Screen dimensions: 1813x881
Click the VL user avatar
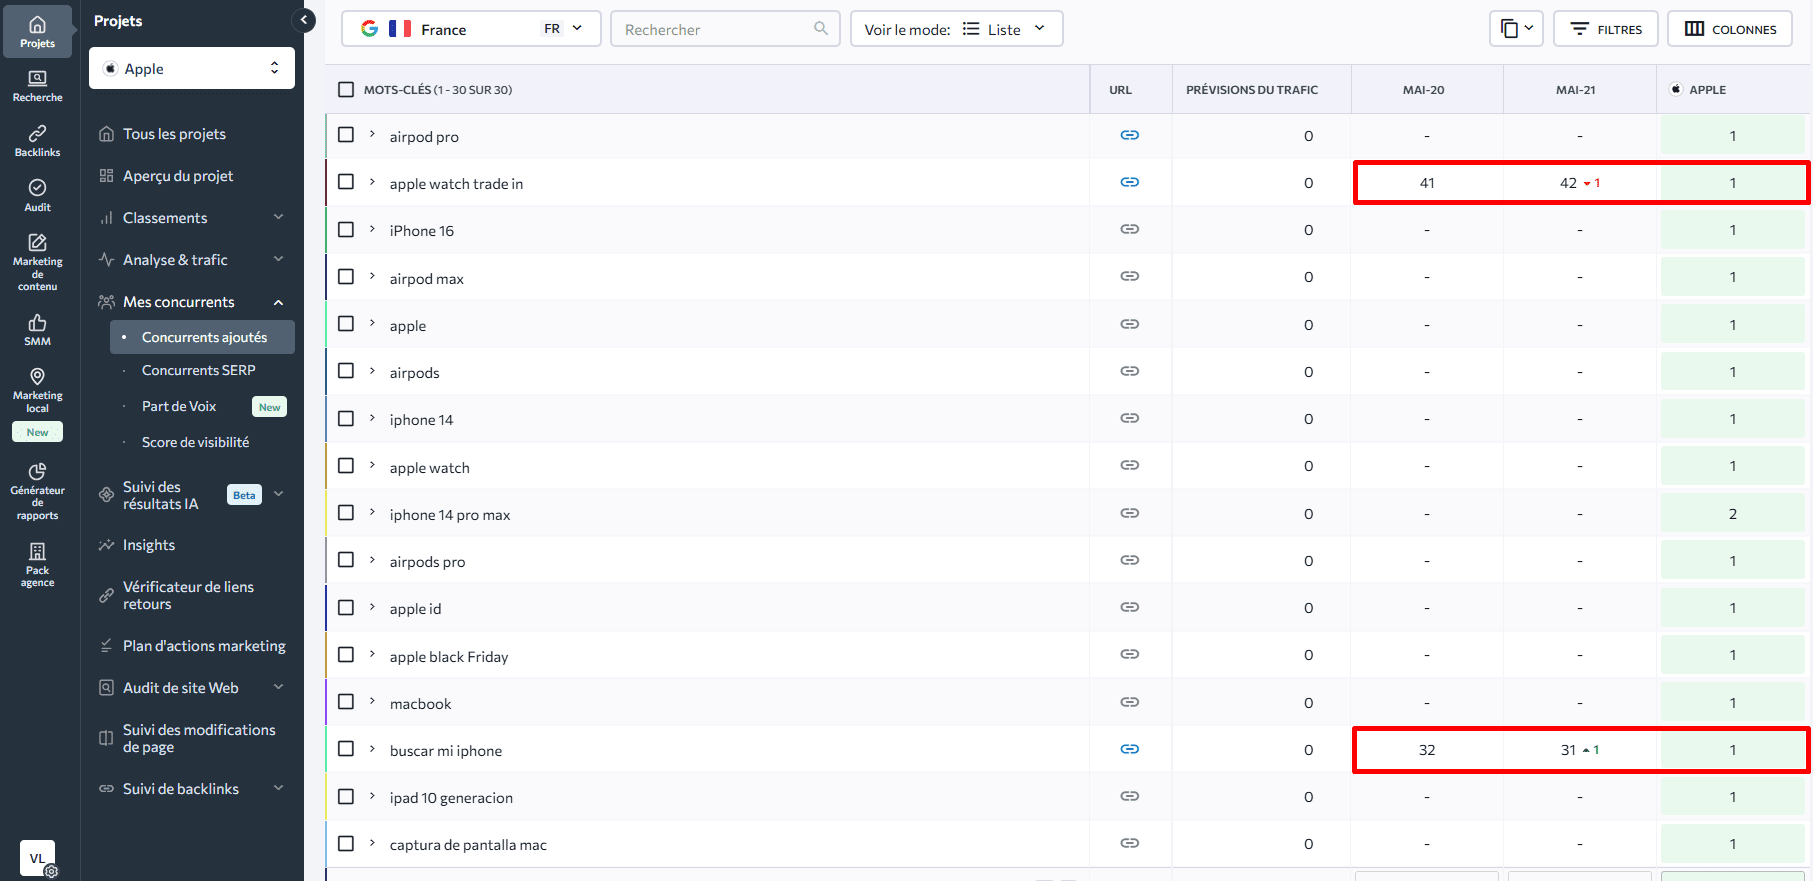click(37, 858)
